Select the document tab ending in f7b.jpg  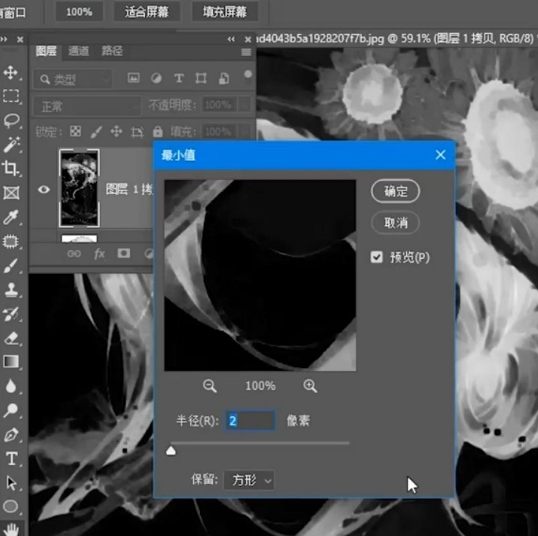click(x=395, y=38)
